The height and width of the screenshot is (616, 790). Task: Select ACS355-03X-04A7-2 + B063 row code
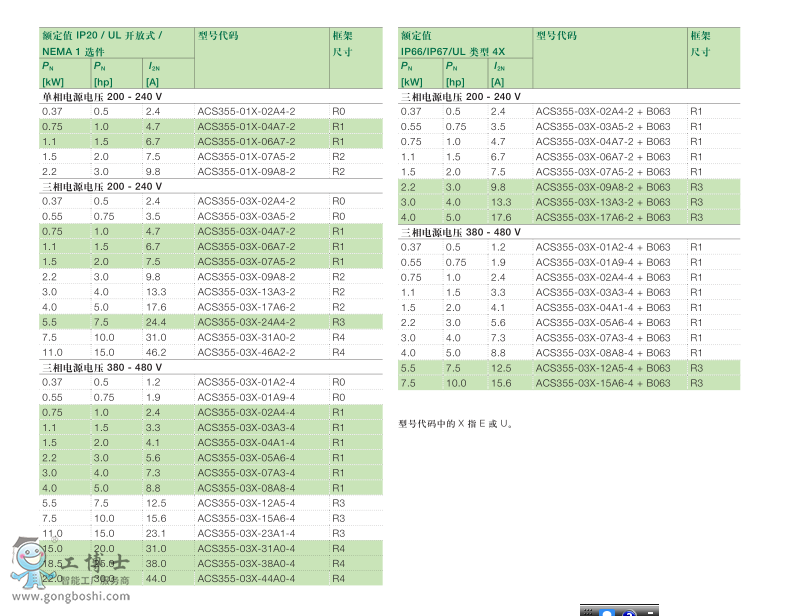(603, 142)
